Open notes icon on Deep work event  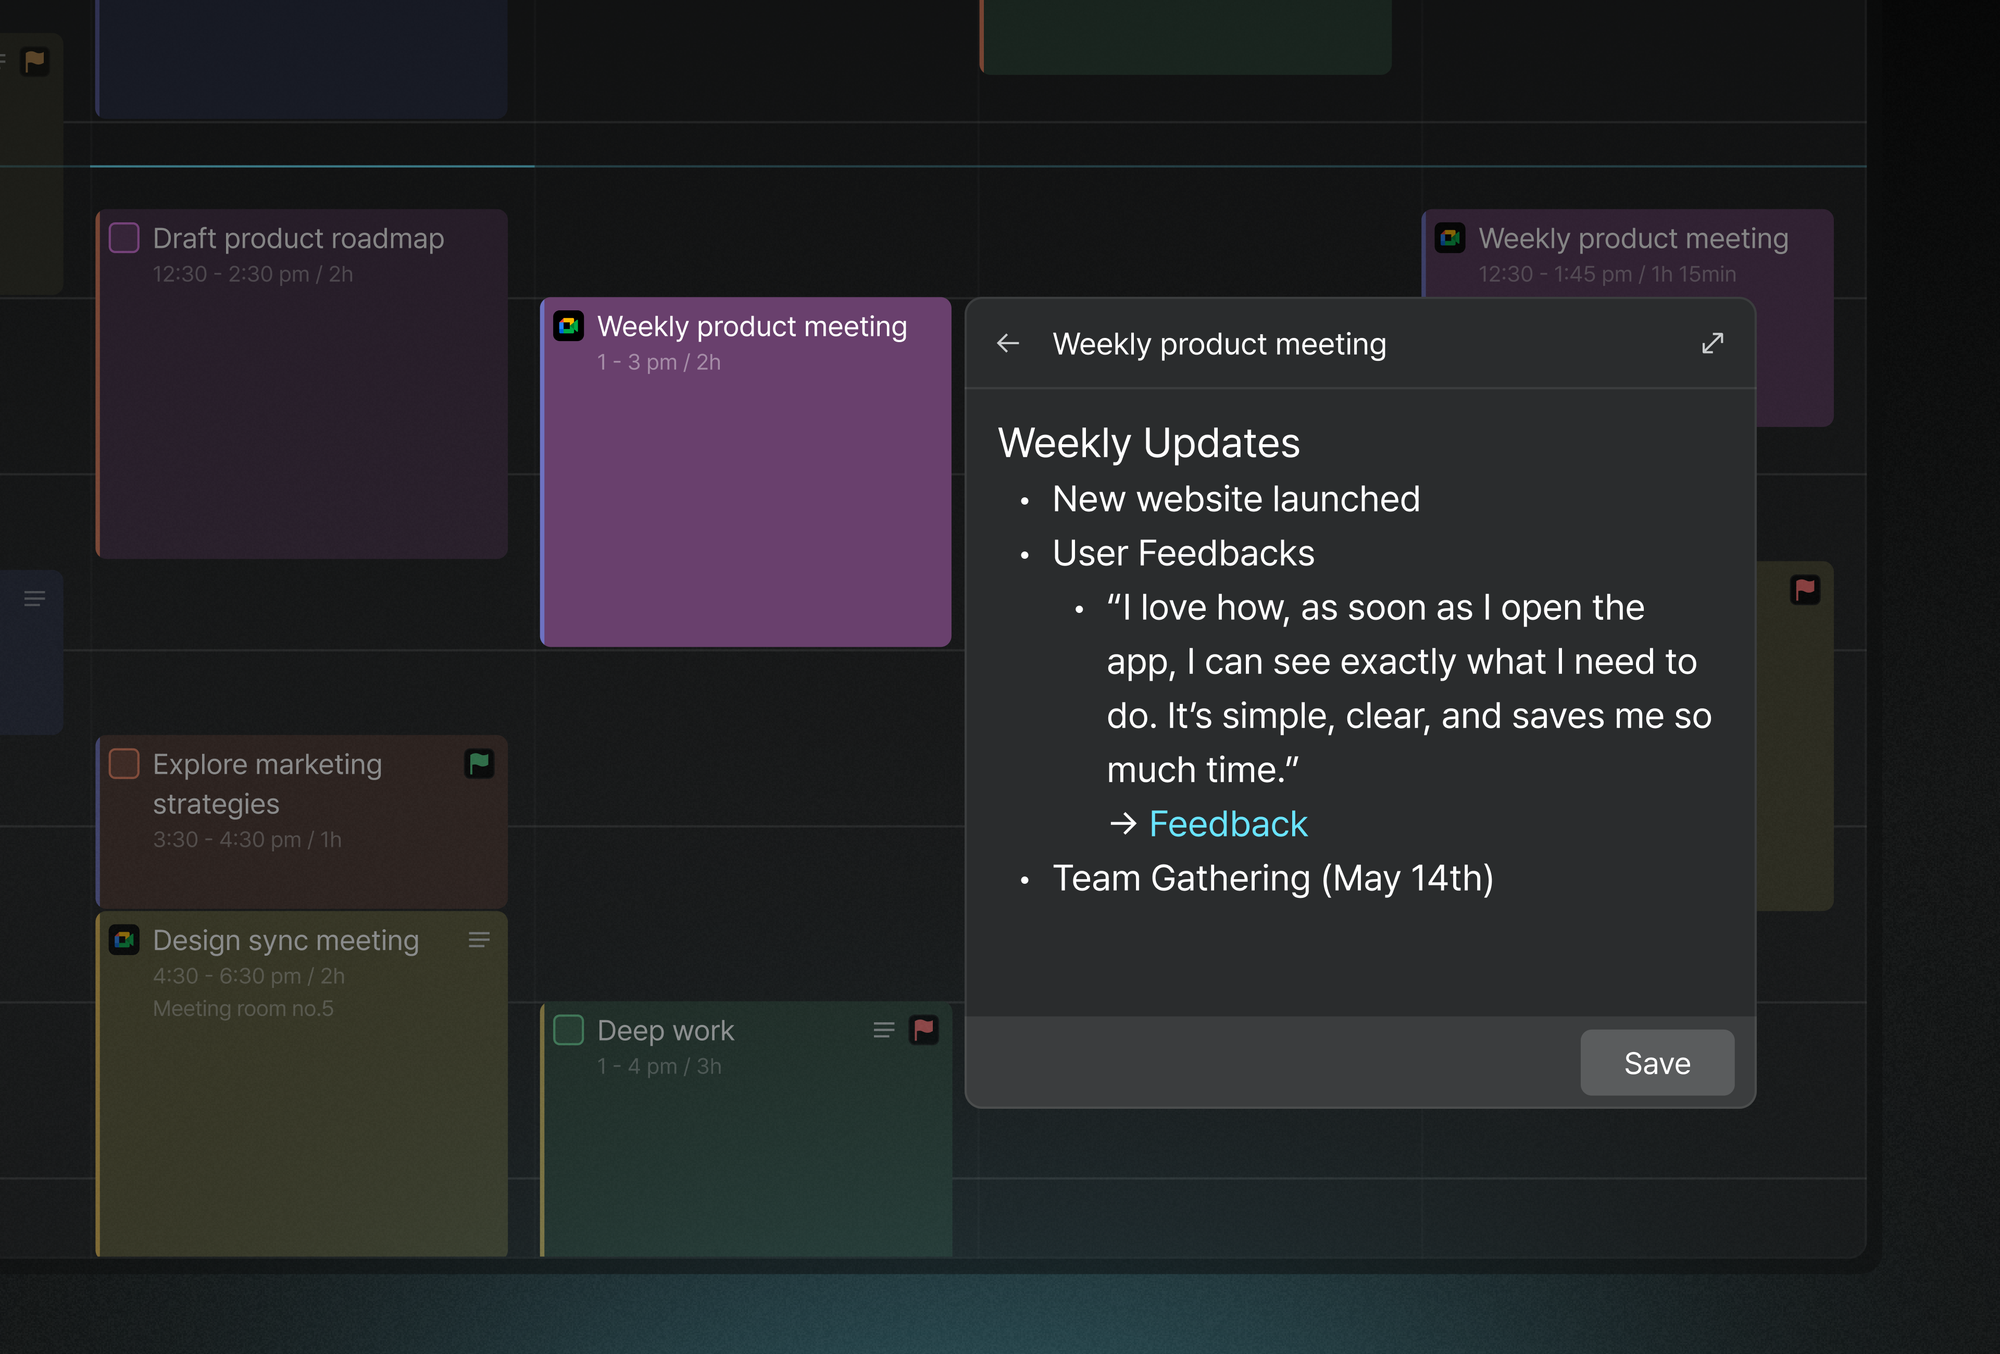(x=883, y=1030)
